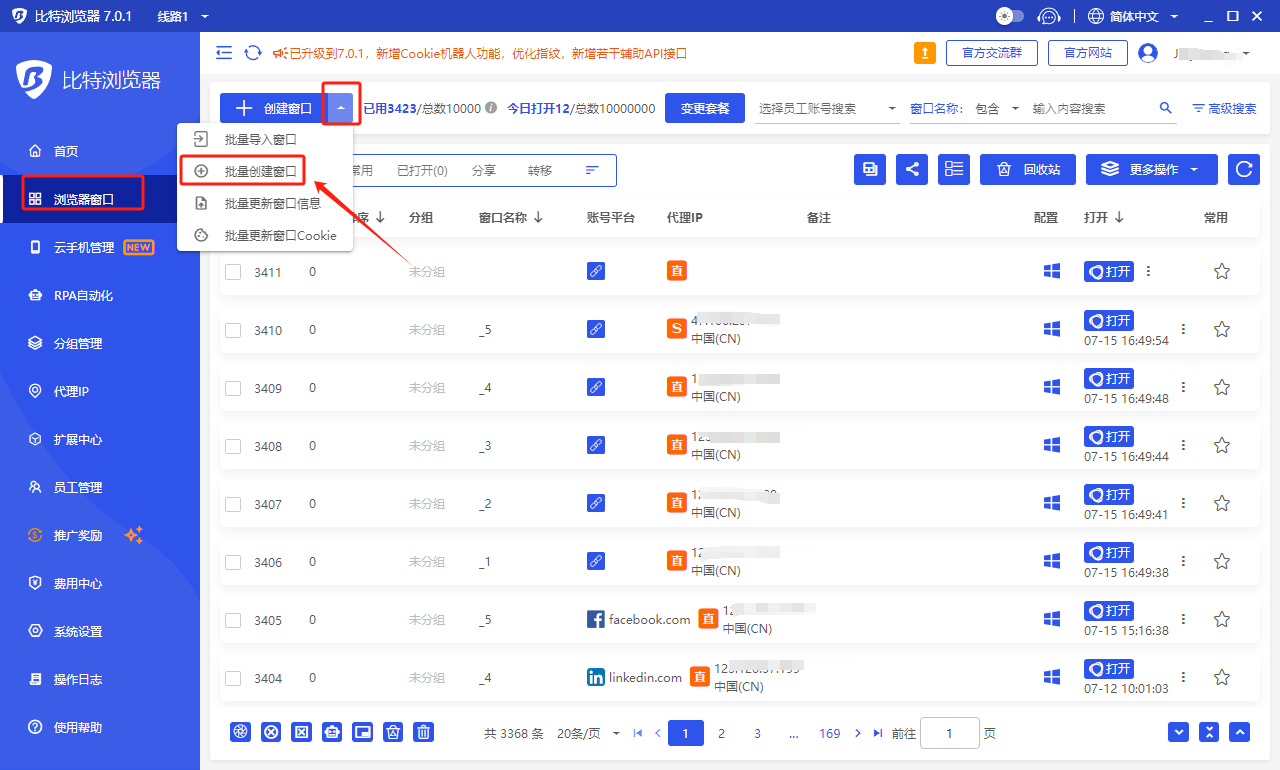
Task: Select 批量创建窗口 from the menu
Action: tap(260, 171)
